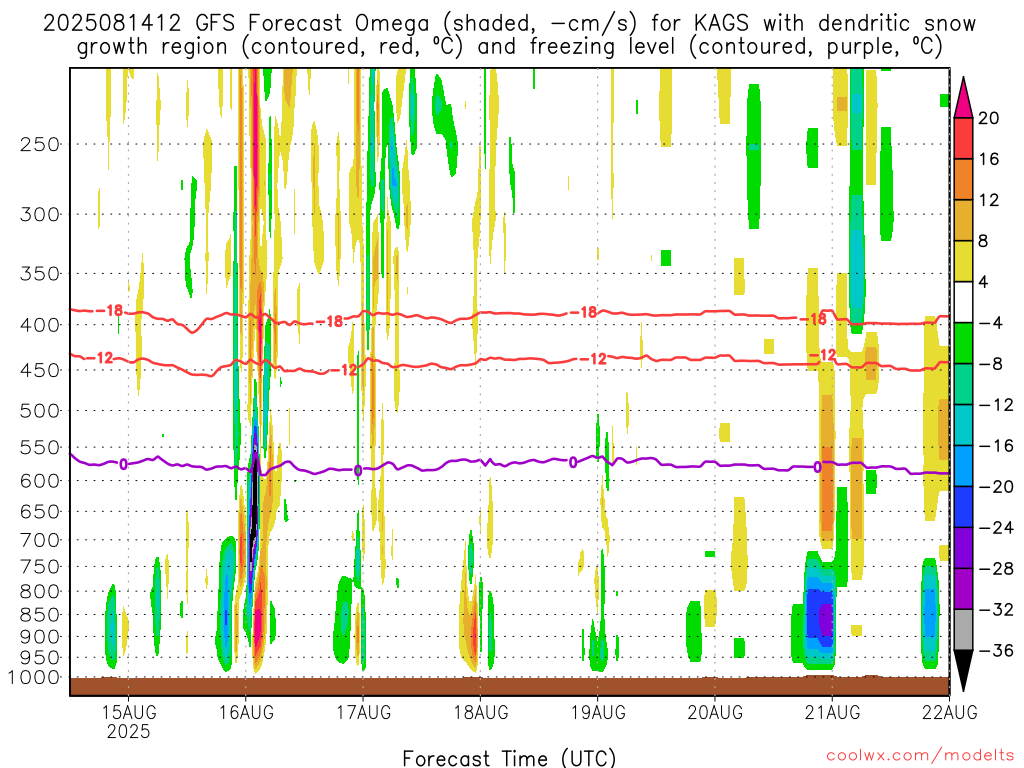
Task: Click the pink arrow atop the colorbar
Action: tap(963, 99)
